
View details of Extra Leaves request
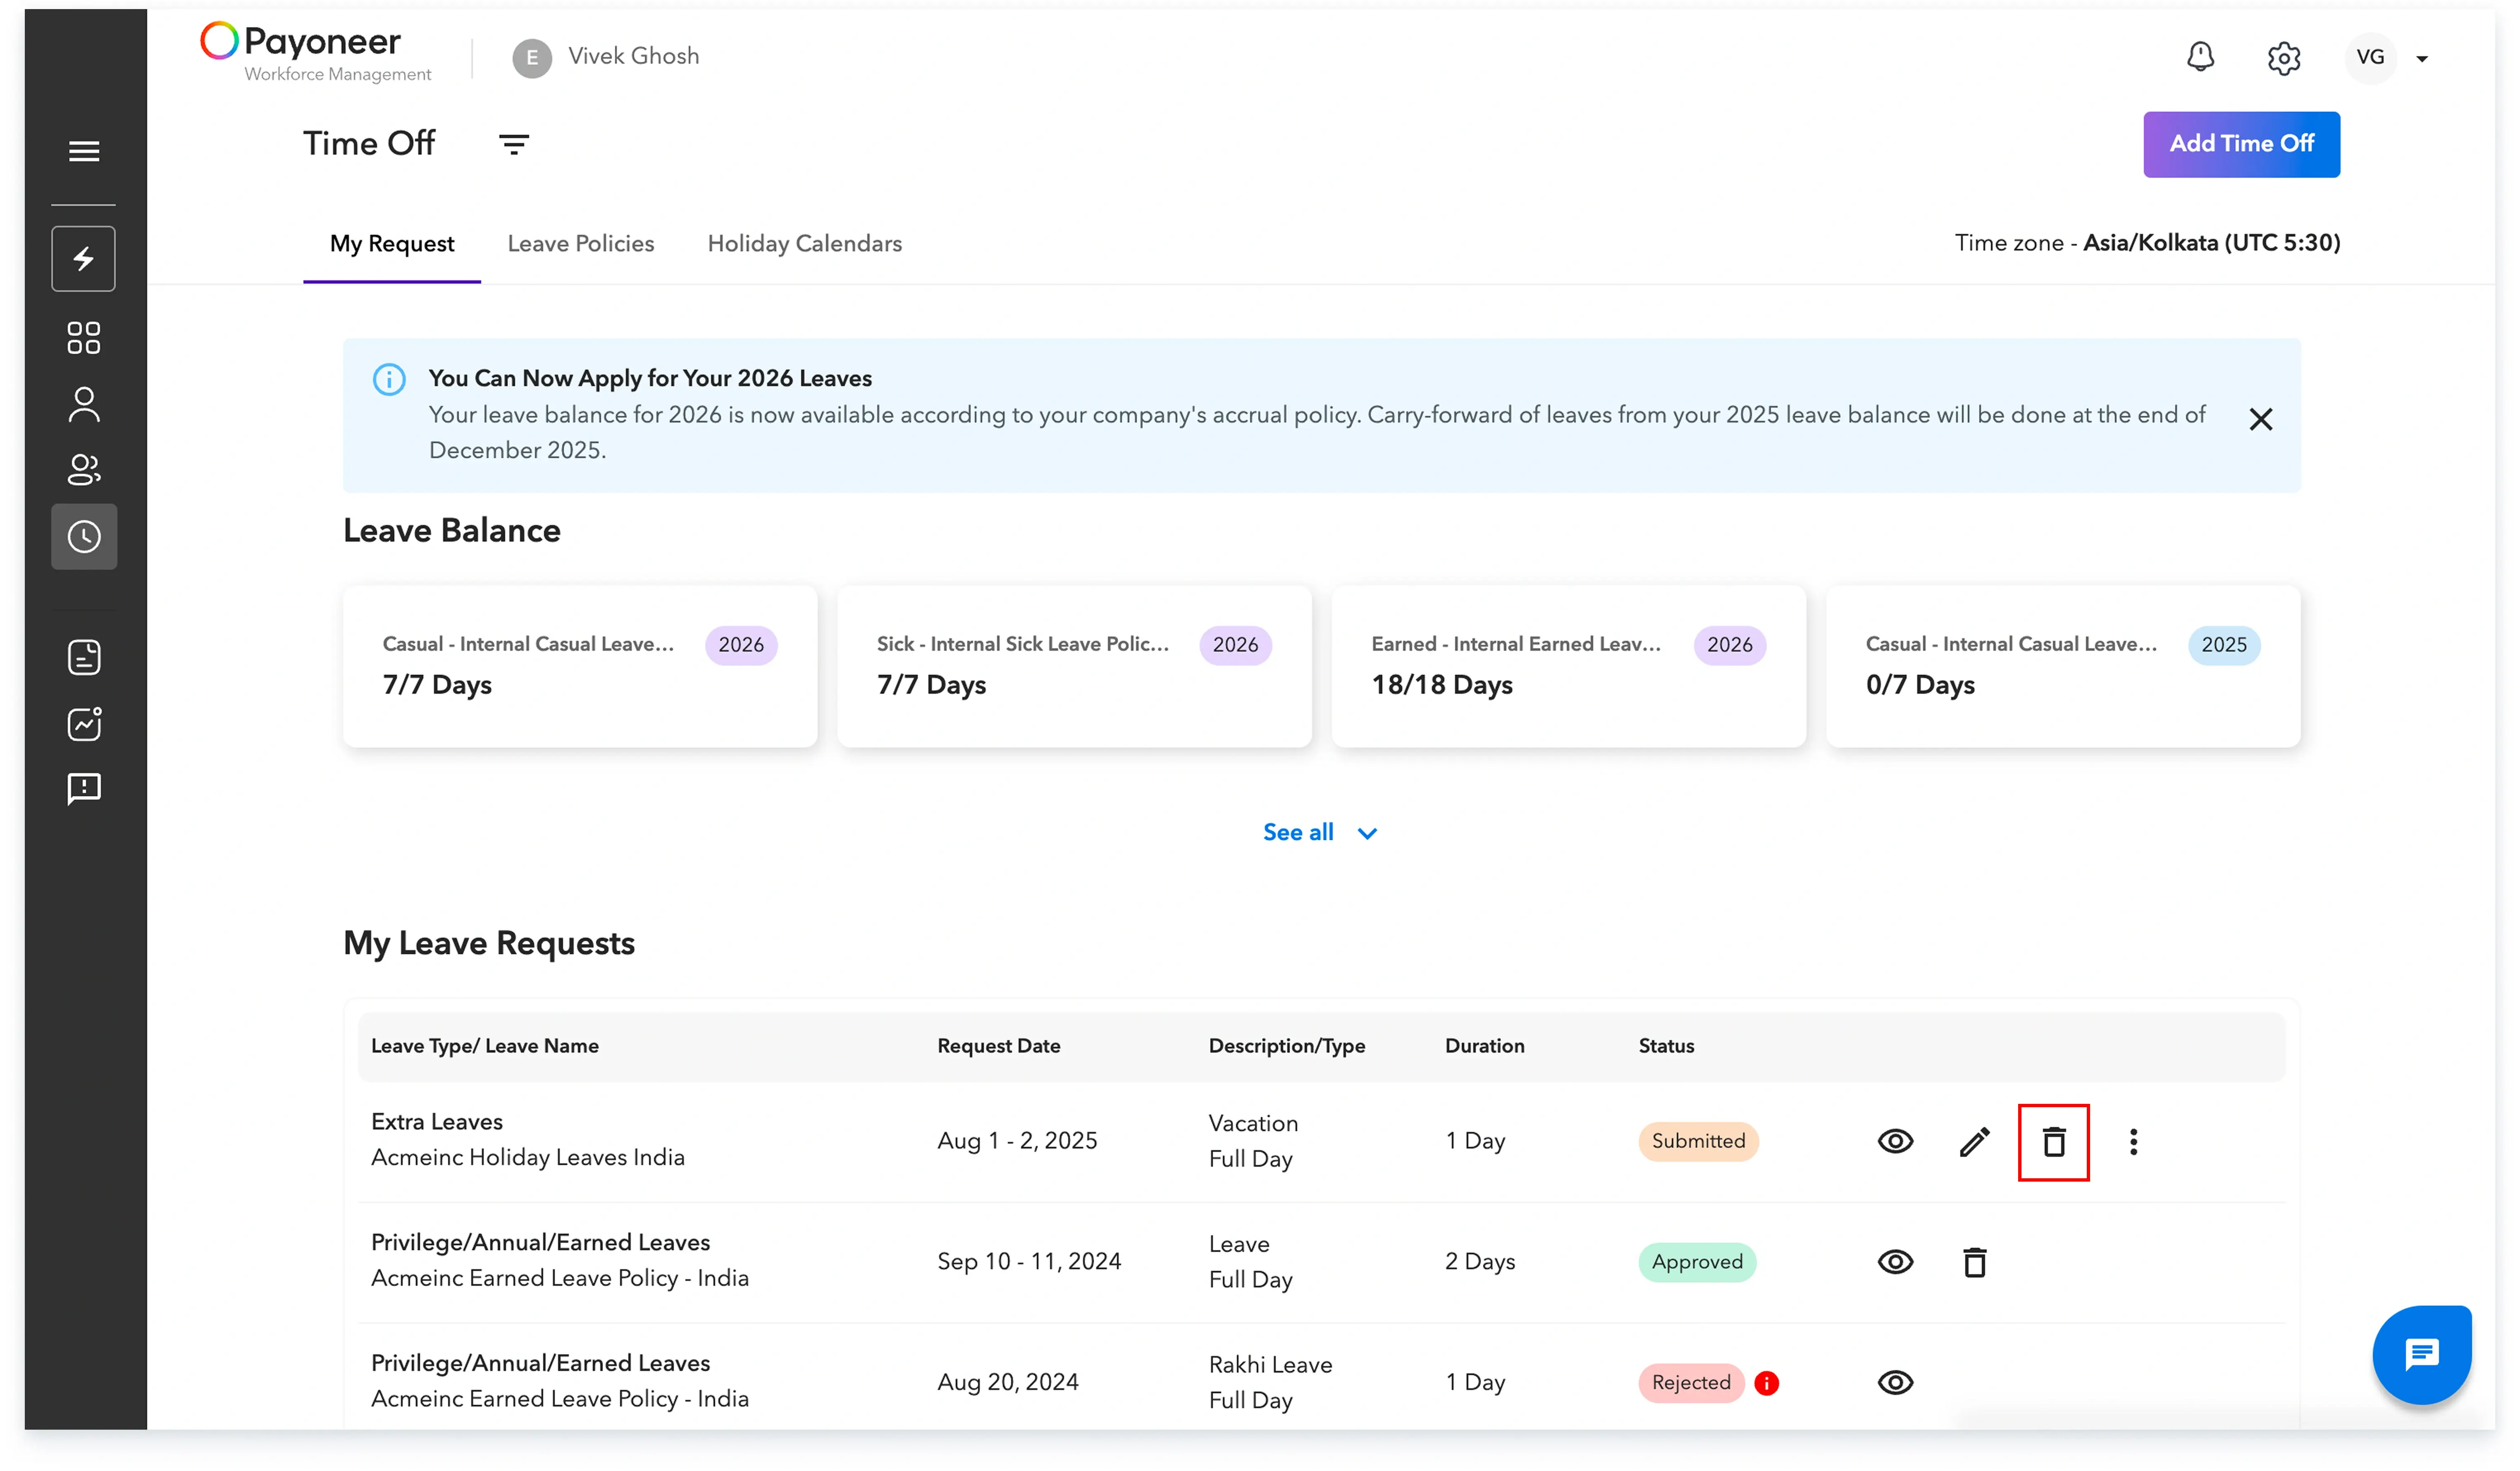[1895, 1141]
